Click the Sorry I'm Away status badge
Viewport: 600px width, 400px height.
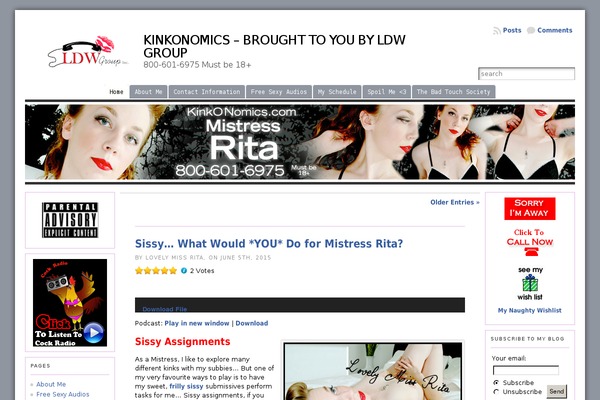click(530, 209)
